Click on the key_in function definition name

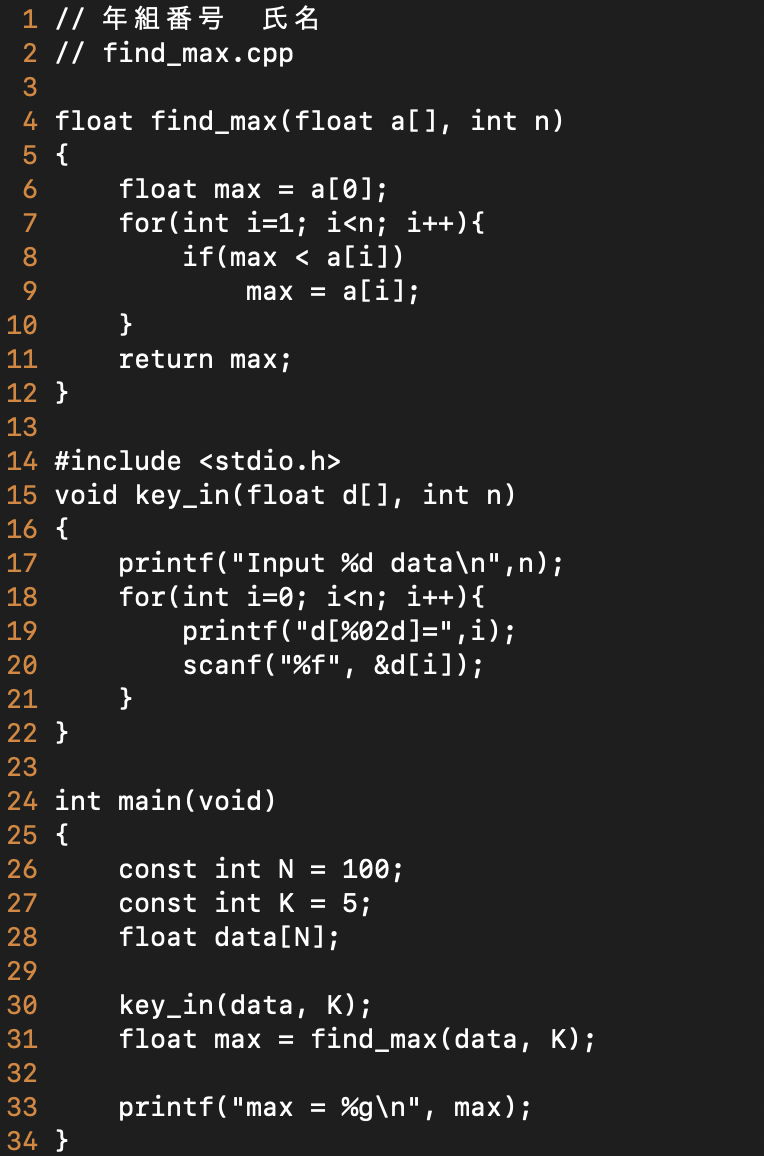pyautogui.click(x=182, y=495)
